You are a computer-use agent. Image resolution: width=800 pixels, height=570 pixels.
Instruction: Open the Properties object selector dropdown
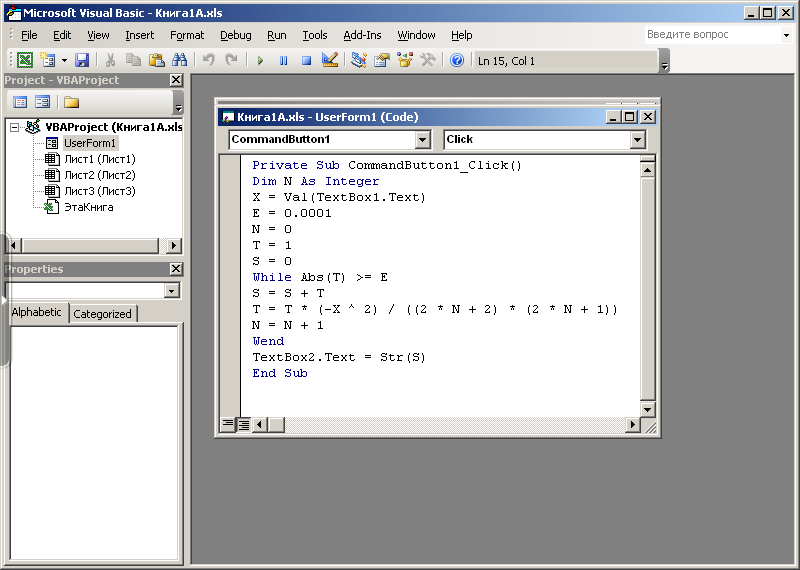(x=172, y=291)
